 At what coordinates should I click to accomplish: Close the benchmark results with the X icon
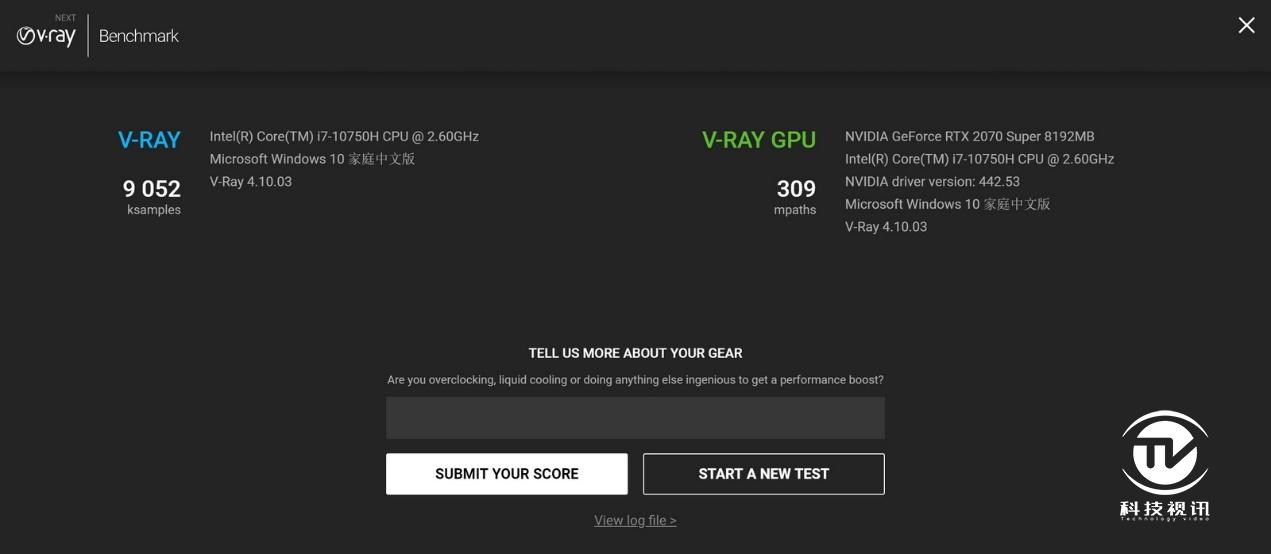(1246, 25)
